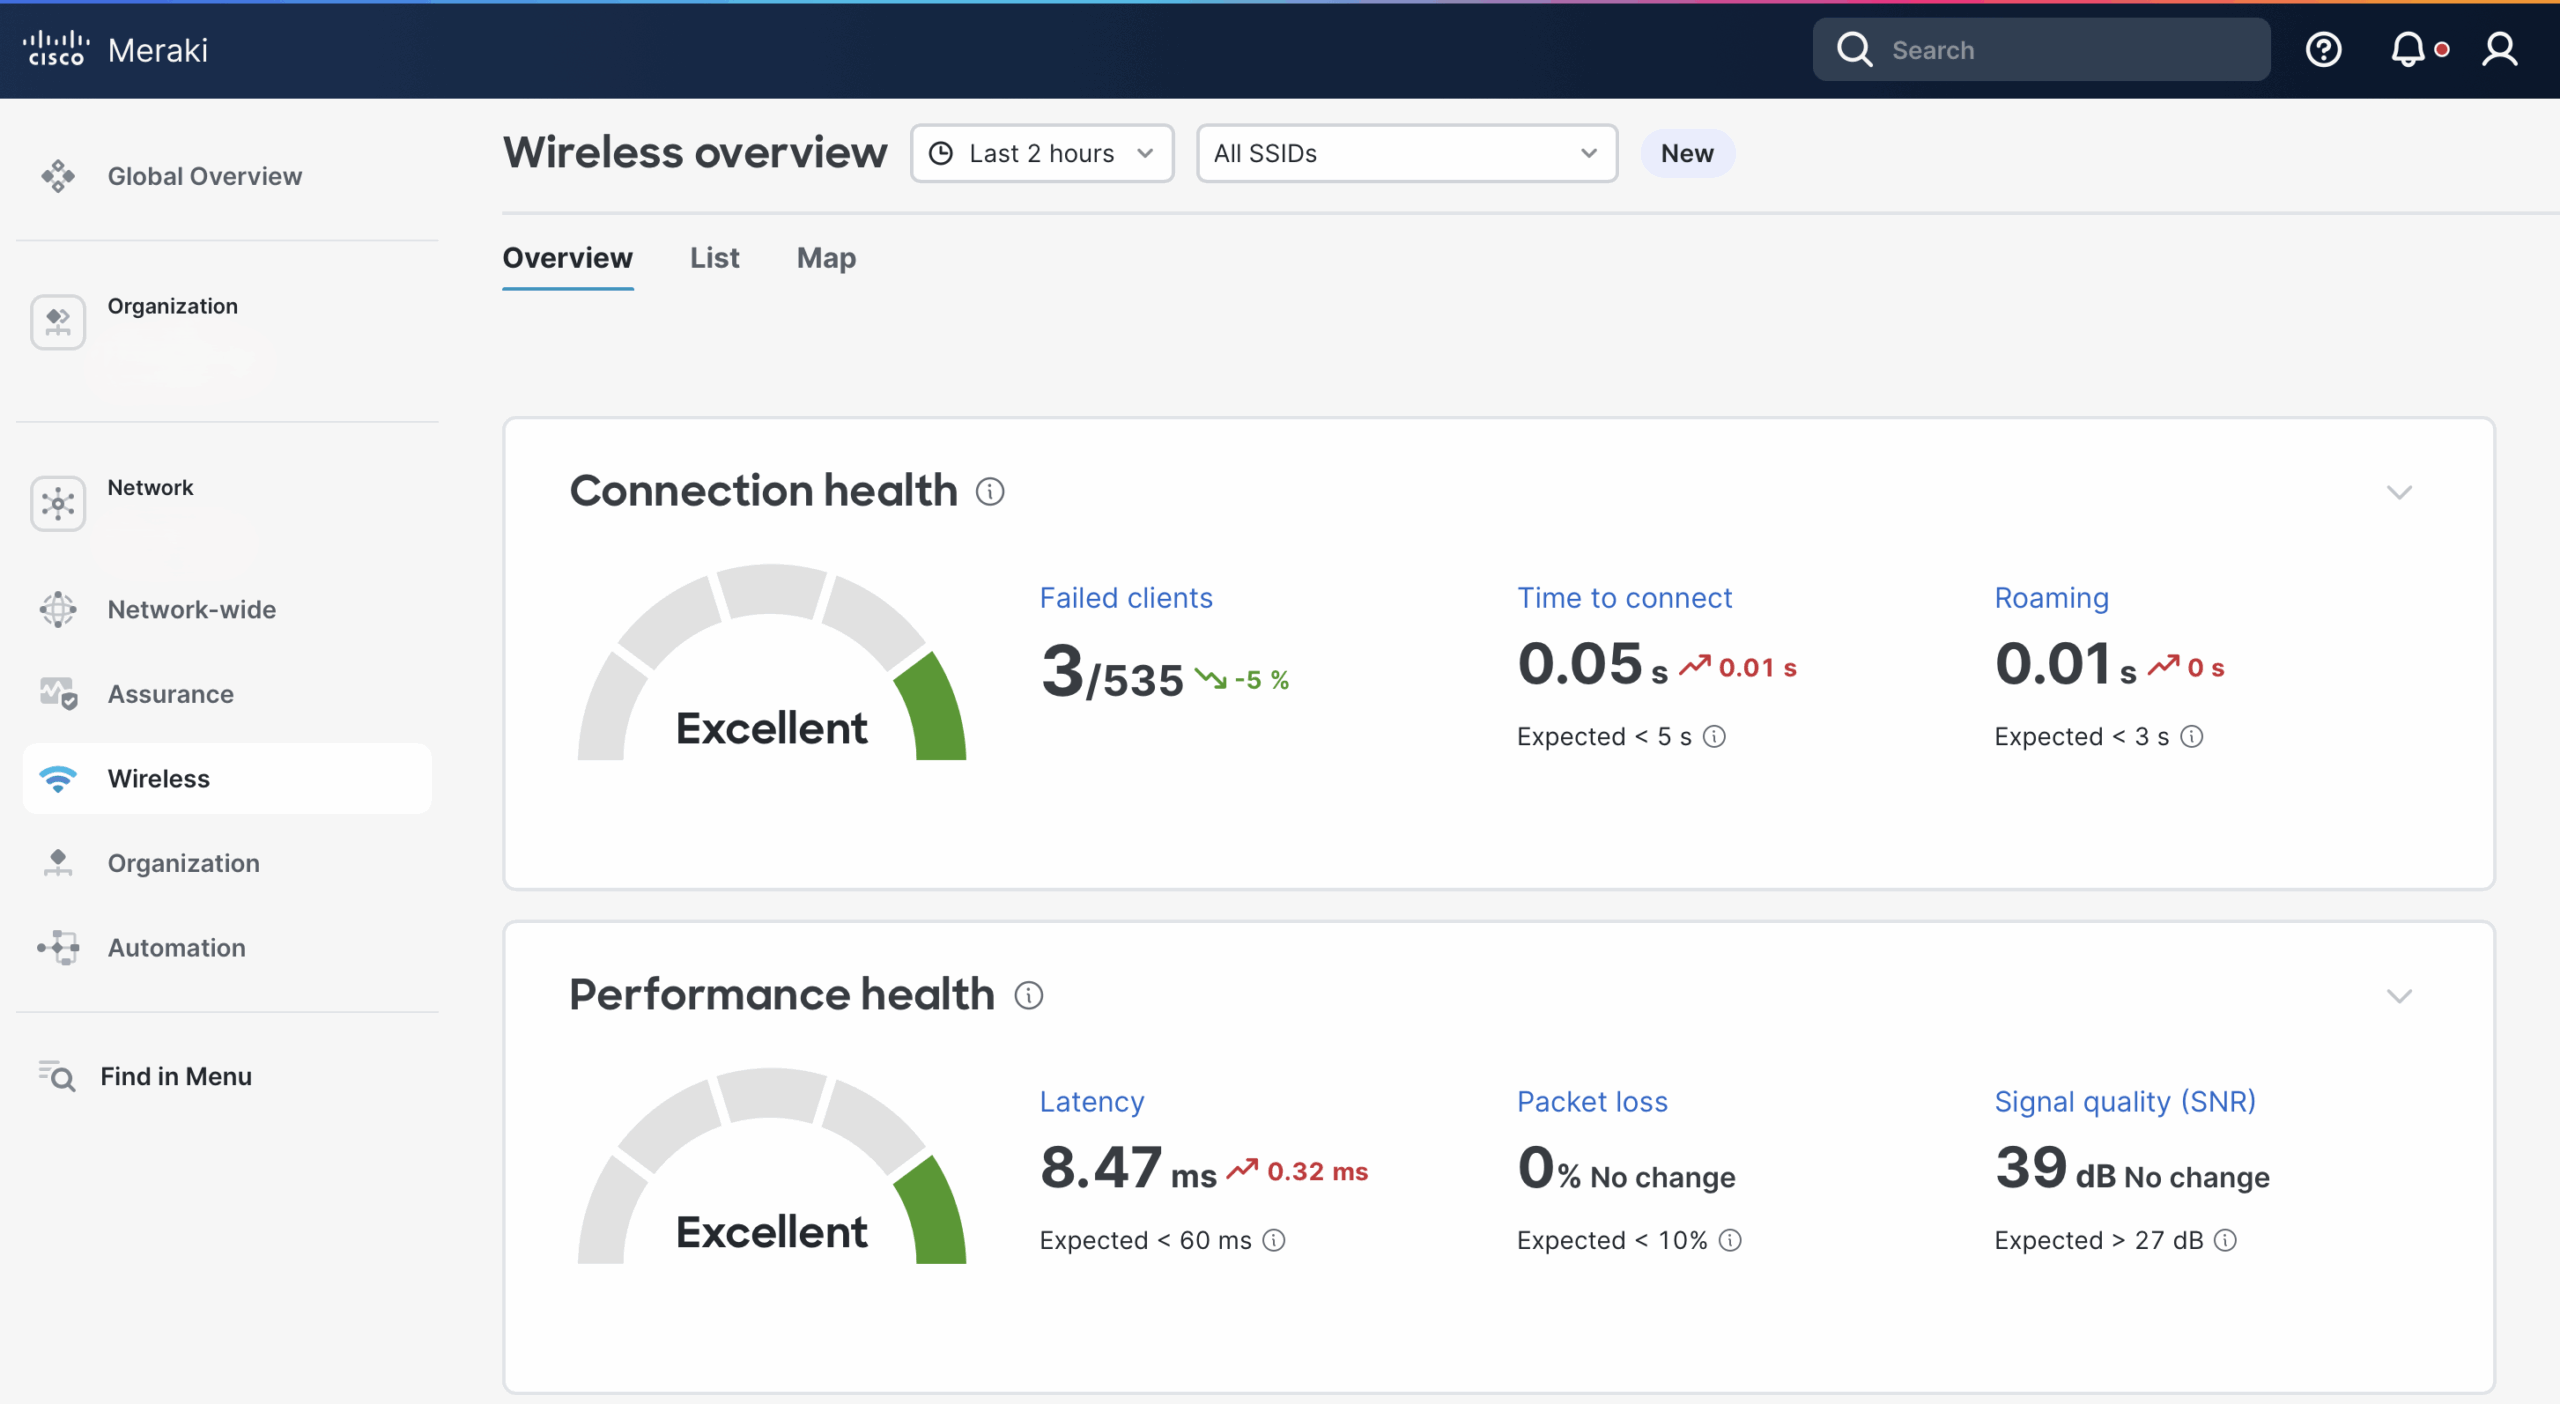Click the help question mark icon

coord(2323,49)
